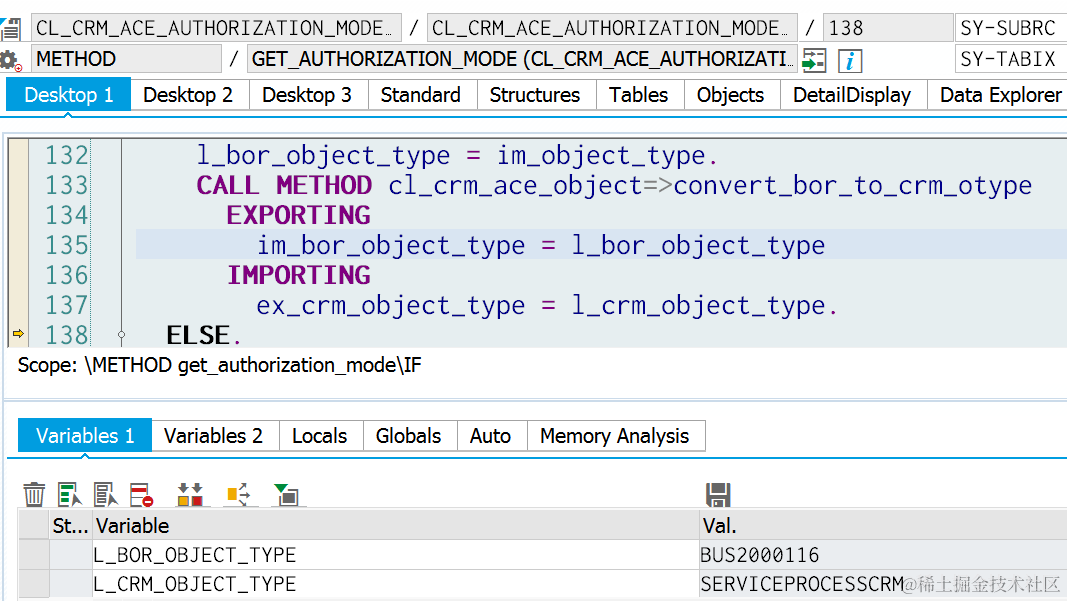Click the line number field showing 138
The height and width of the screenshot is (601, 1067).
887,28
